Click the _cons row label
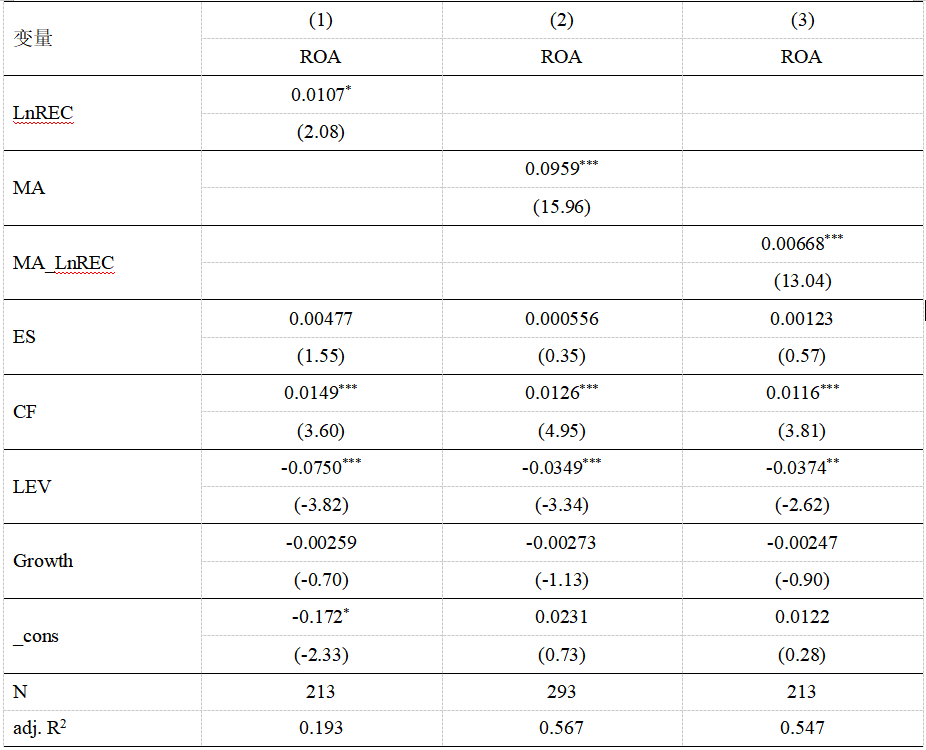Image resolution: width=926 pixels, height=750 pixels. click(36, 636)
